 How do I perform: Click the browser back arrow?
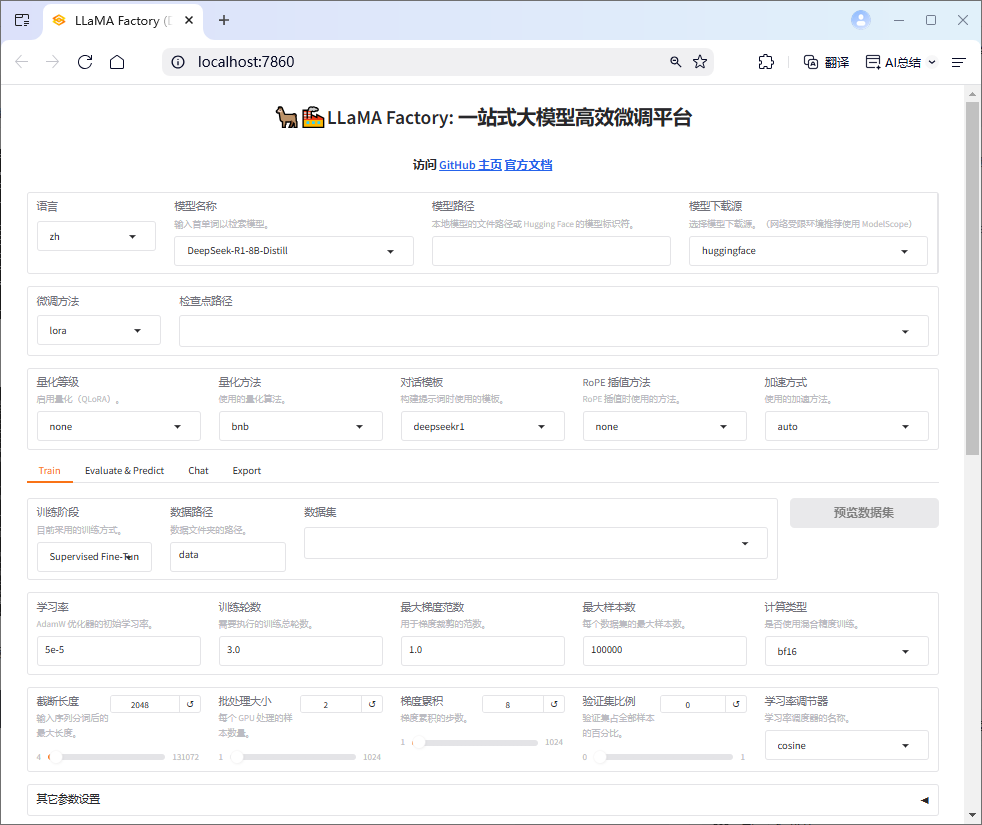[x=22, y=61]
